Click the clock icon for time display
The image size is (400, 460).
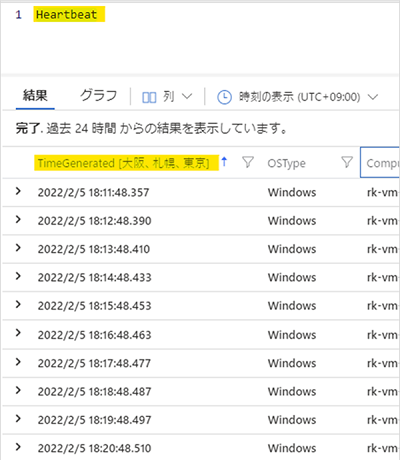pyautogui.click(x=224, y=97)
